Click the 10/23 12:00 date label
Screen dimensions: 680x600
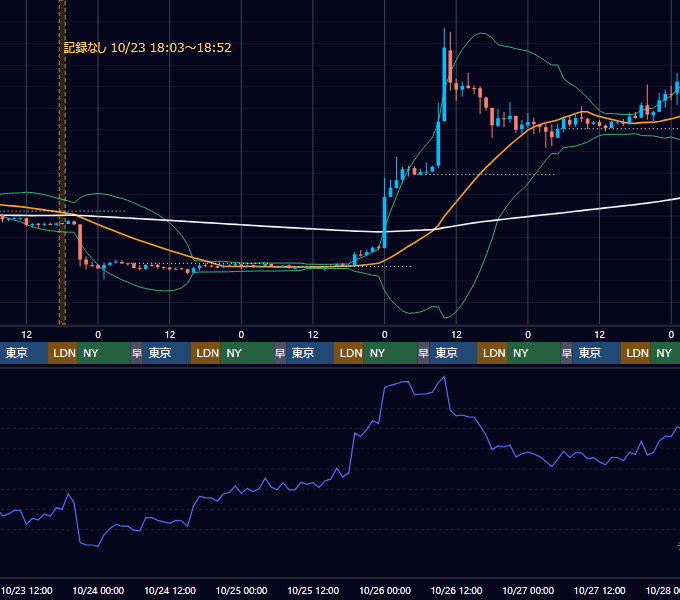26,590
